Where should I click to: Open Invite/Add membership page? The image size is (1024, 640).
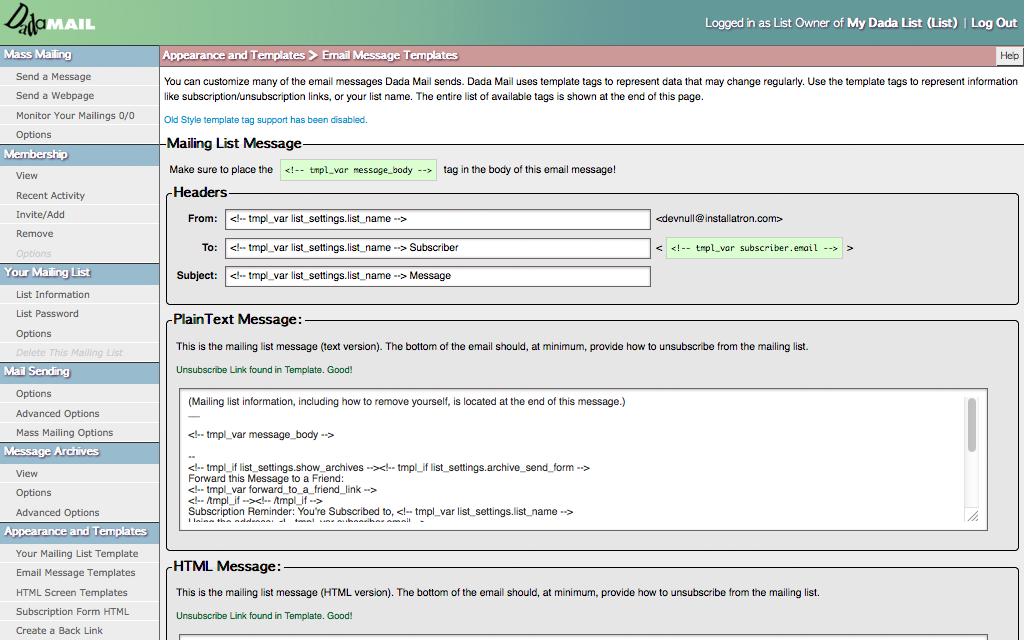[x=40, y=215]
